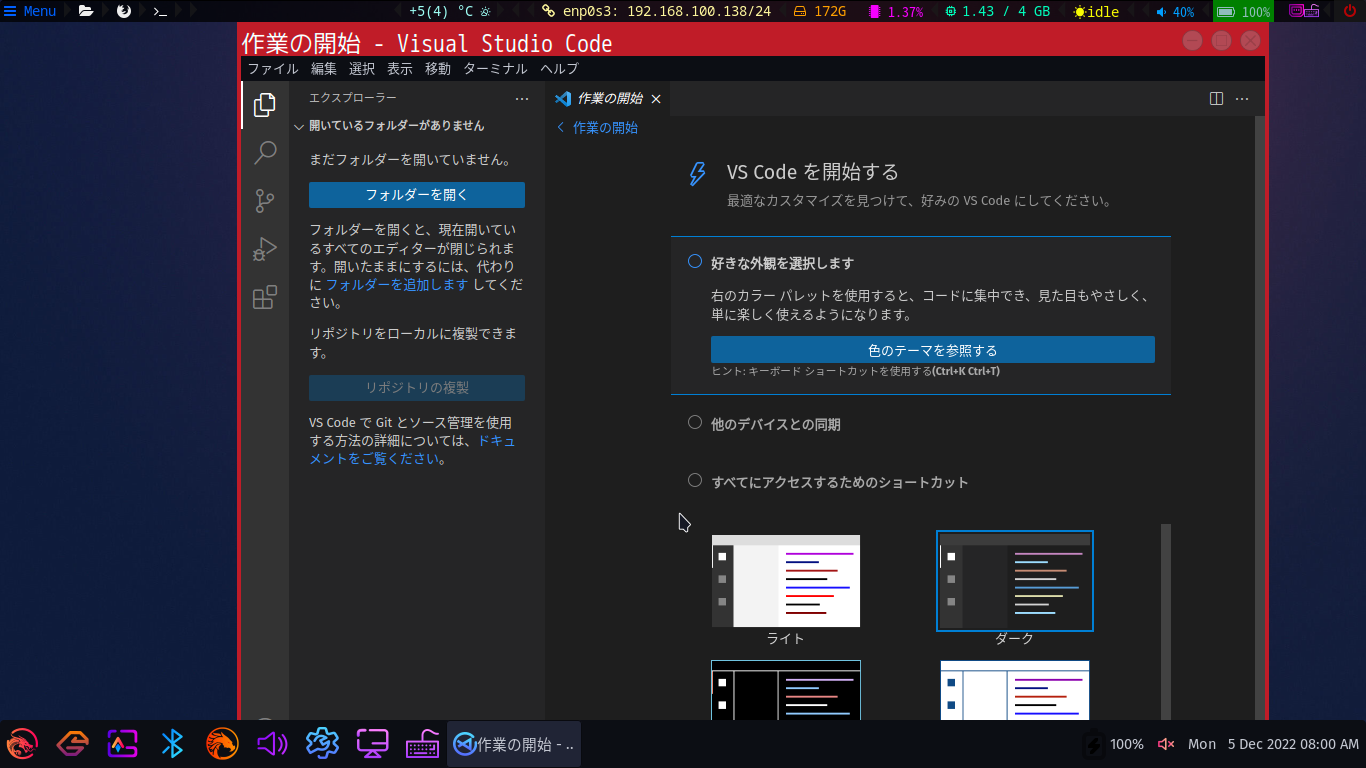Select the 好きな外観を選択します step radio
The height and width of the screenshot is (768, 1366).
(695, 262)
